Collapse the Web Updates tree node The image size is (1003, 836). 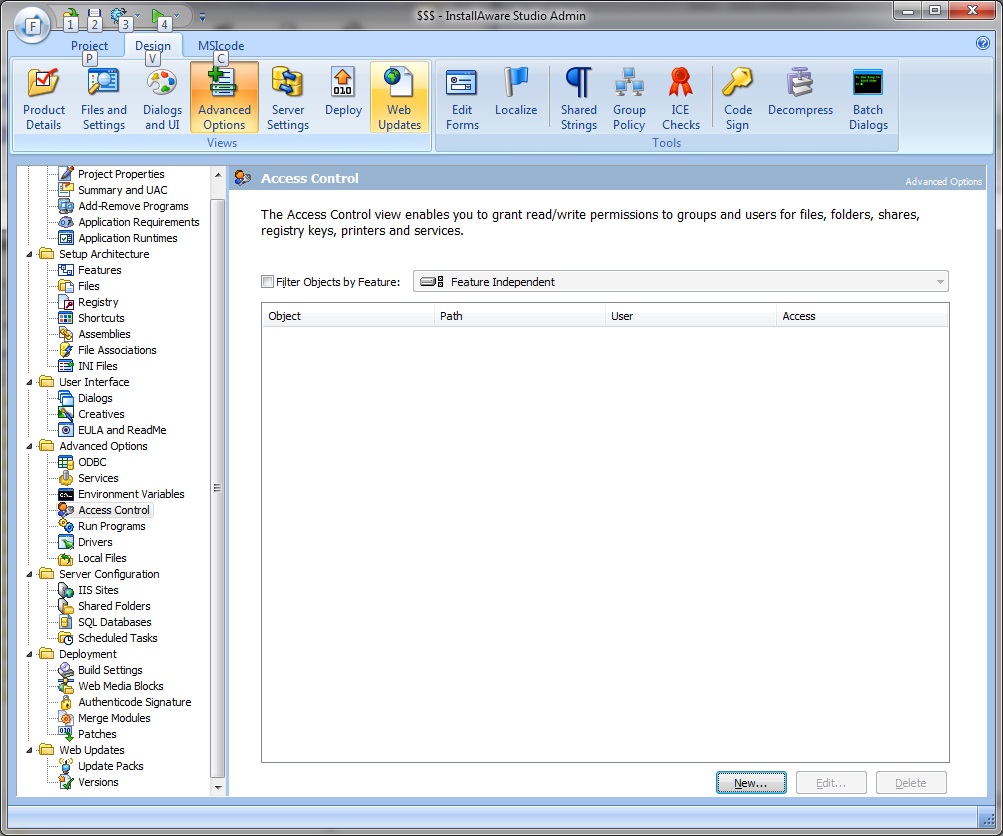29,750
